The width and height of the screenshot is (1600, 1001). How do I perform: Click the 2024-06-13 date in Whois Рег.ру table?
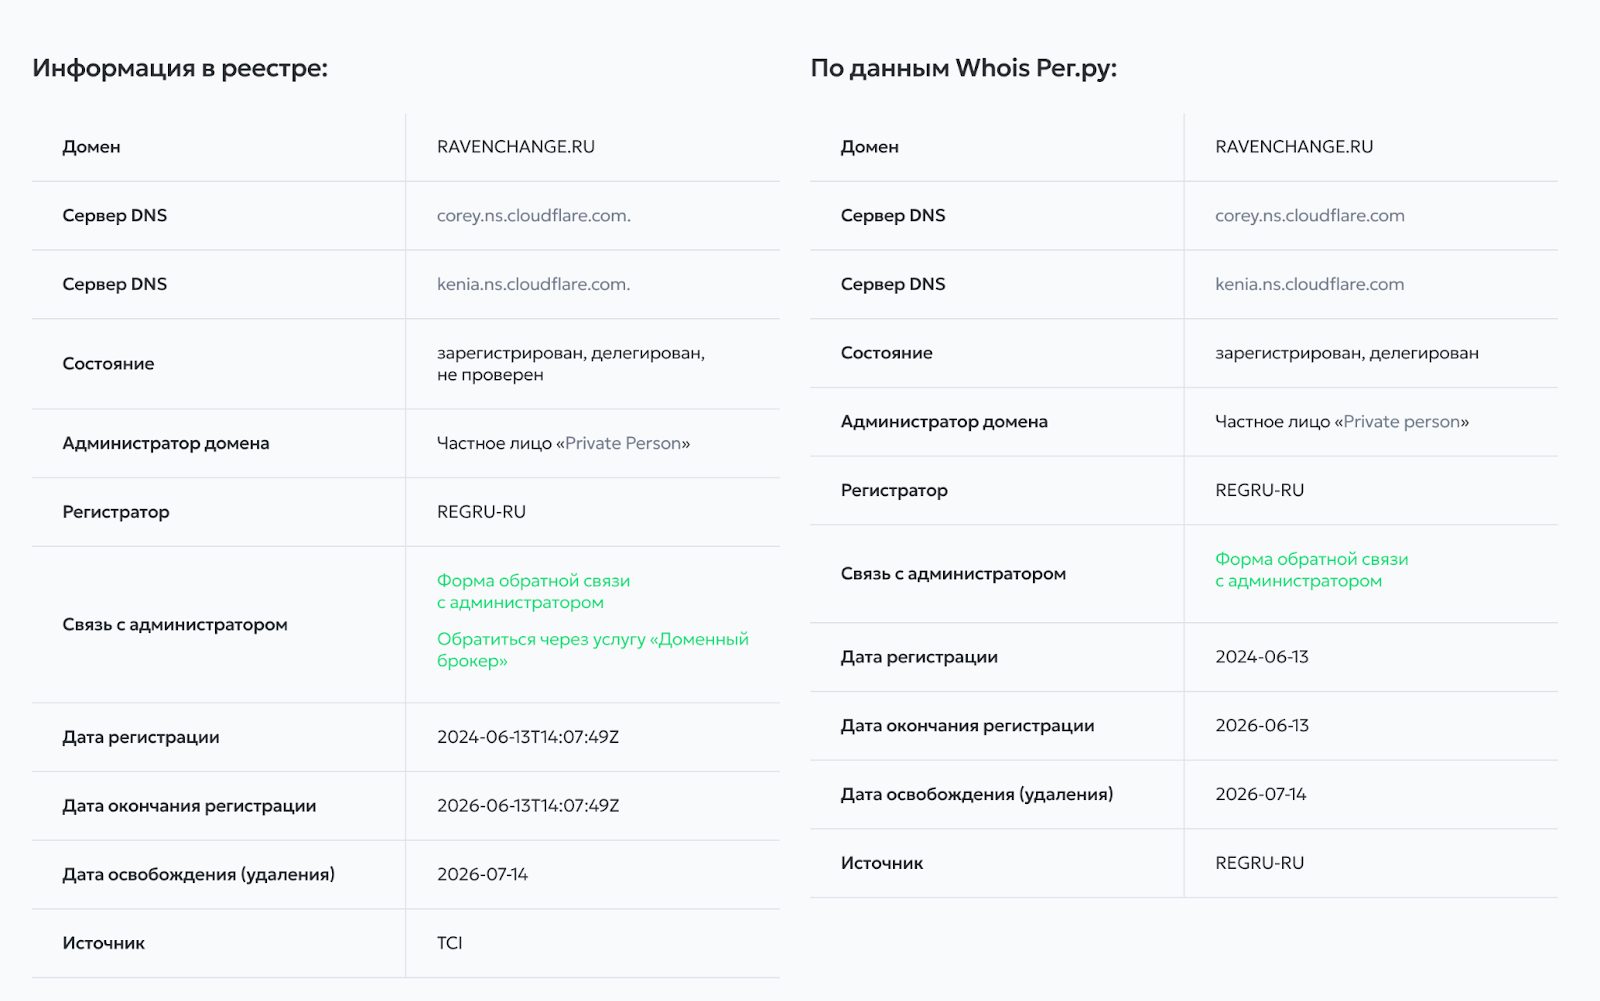point(1261,658)
